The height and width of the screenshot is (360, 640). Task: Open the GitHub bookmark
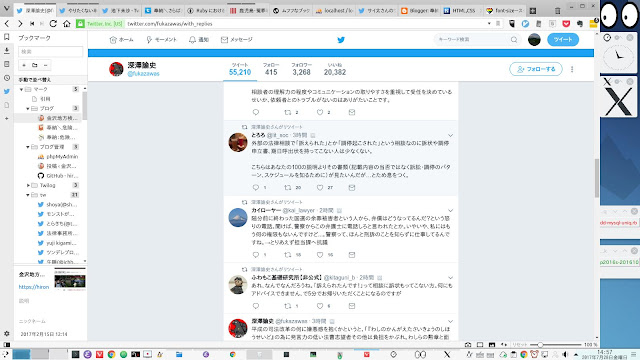coord(58,176)
